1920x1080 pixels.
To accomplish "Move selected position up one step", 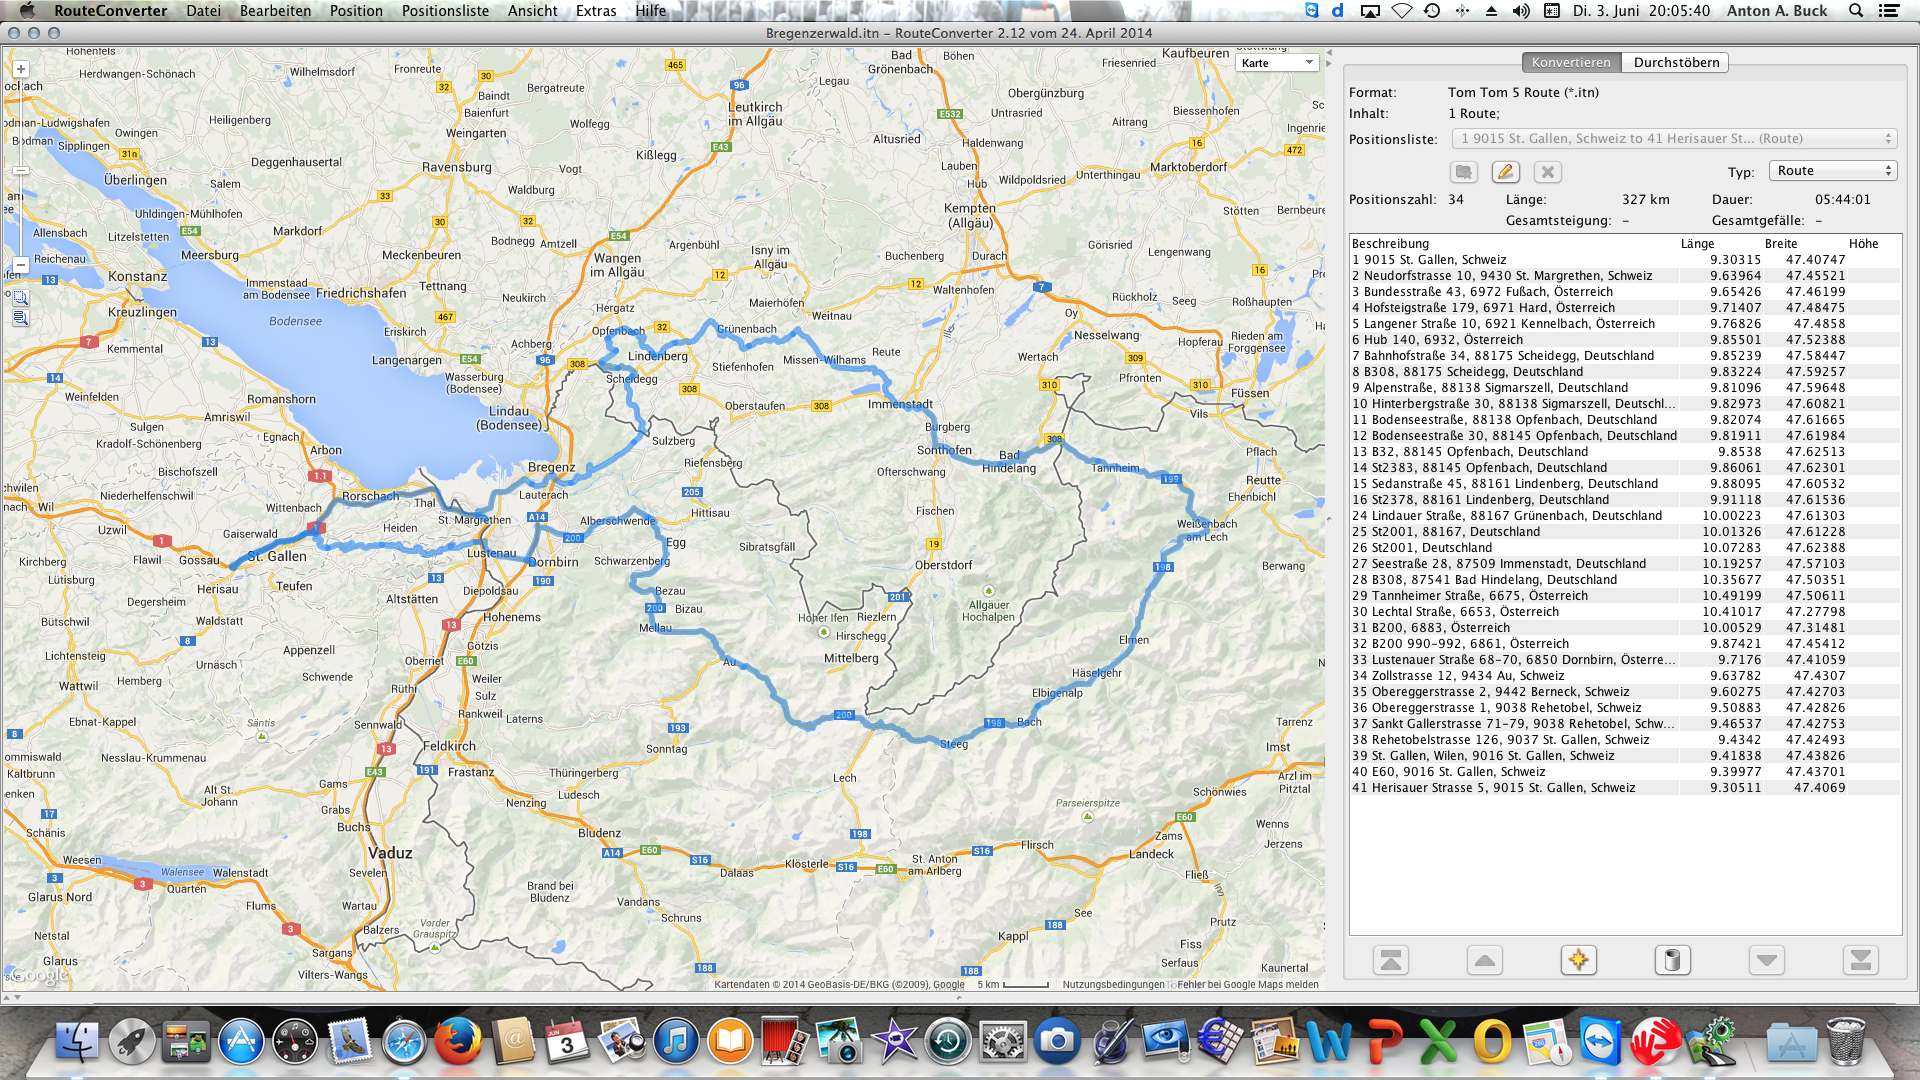I will point(1484,961).
